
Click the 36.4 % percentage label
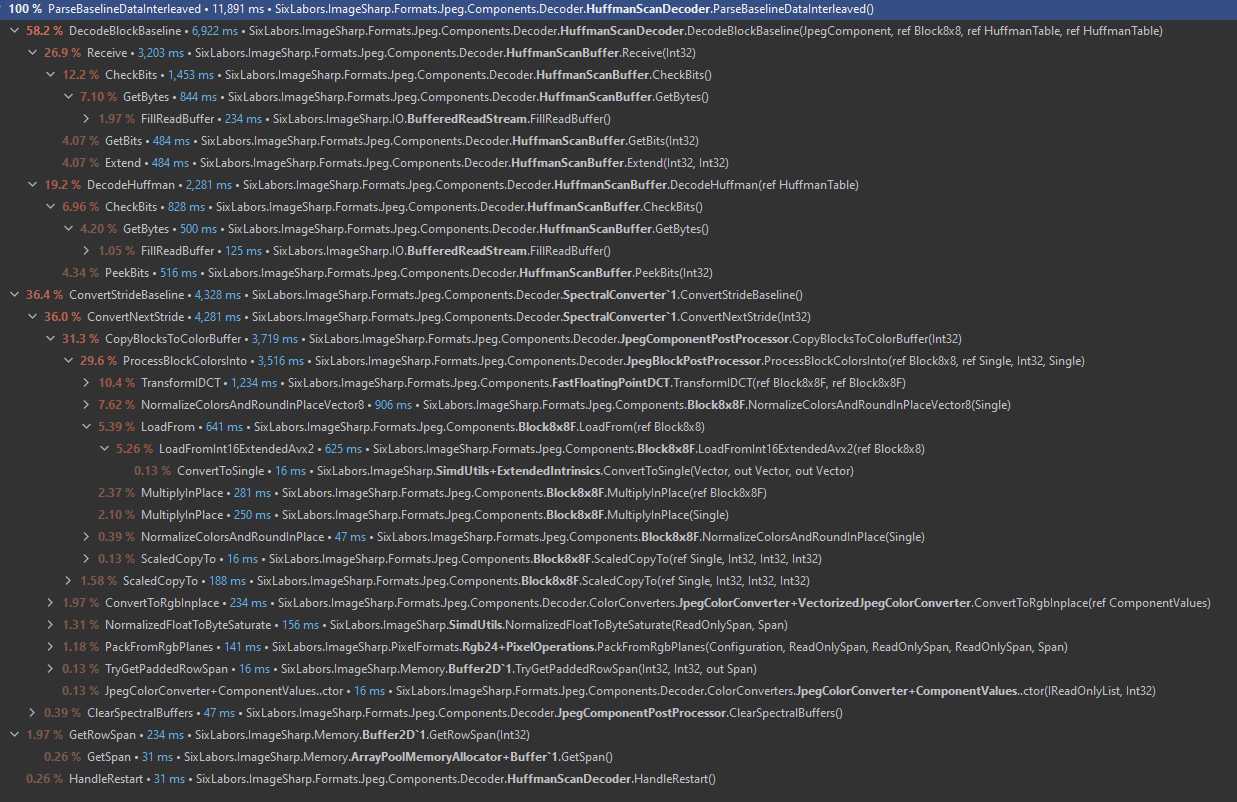click(x=45, y=295)
